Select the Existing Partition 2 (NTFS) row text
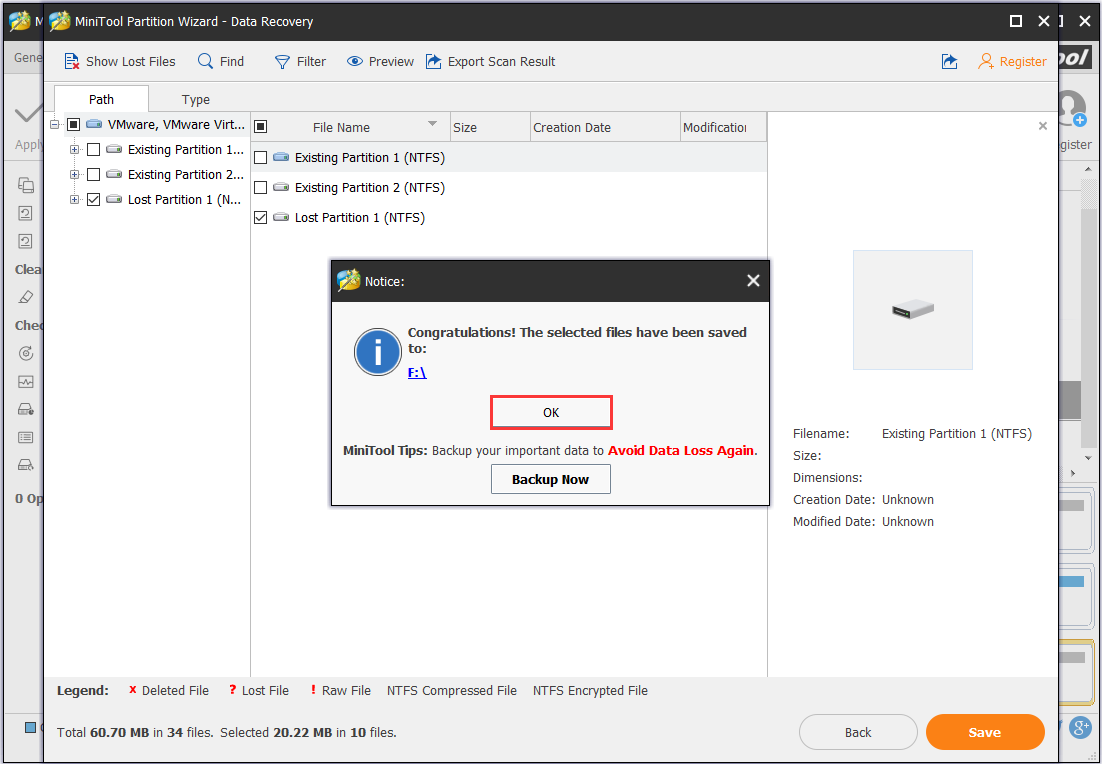This screenshot has height=764, width=1102. click(370, 188)
